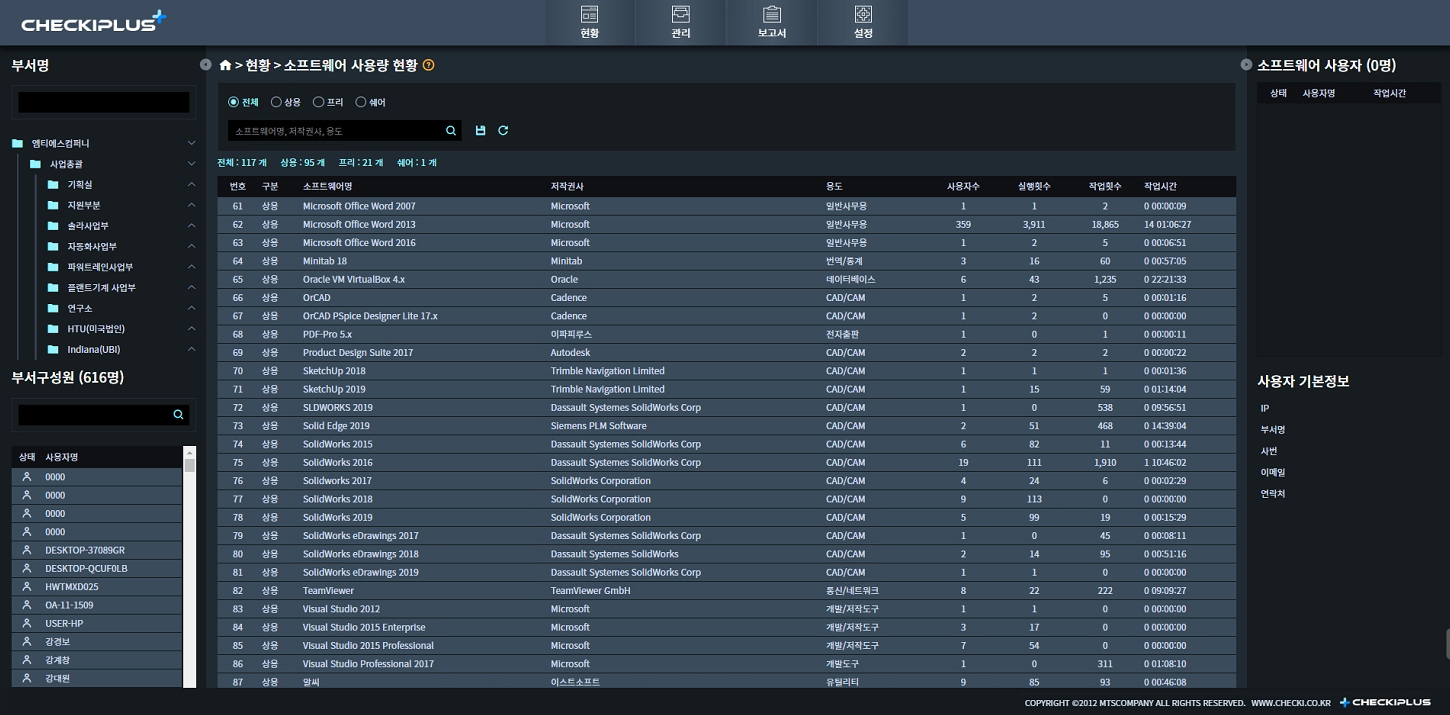
Task: Click the magnifier icon in the member search box
Action: (178, 415)
